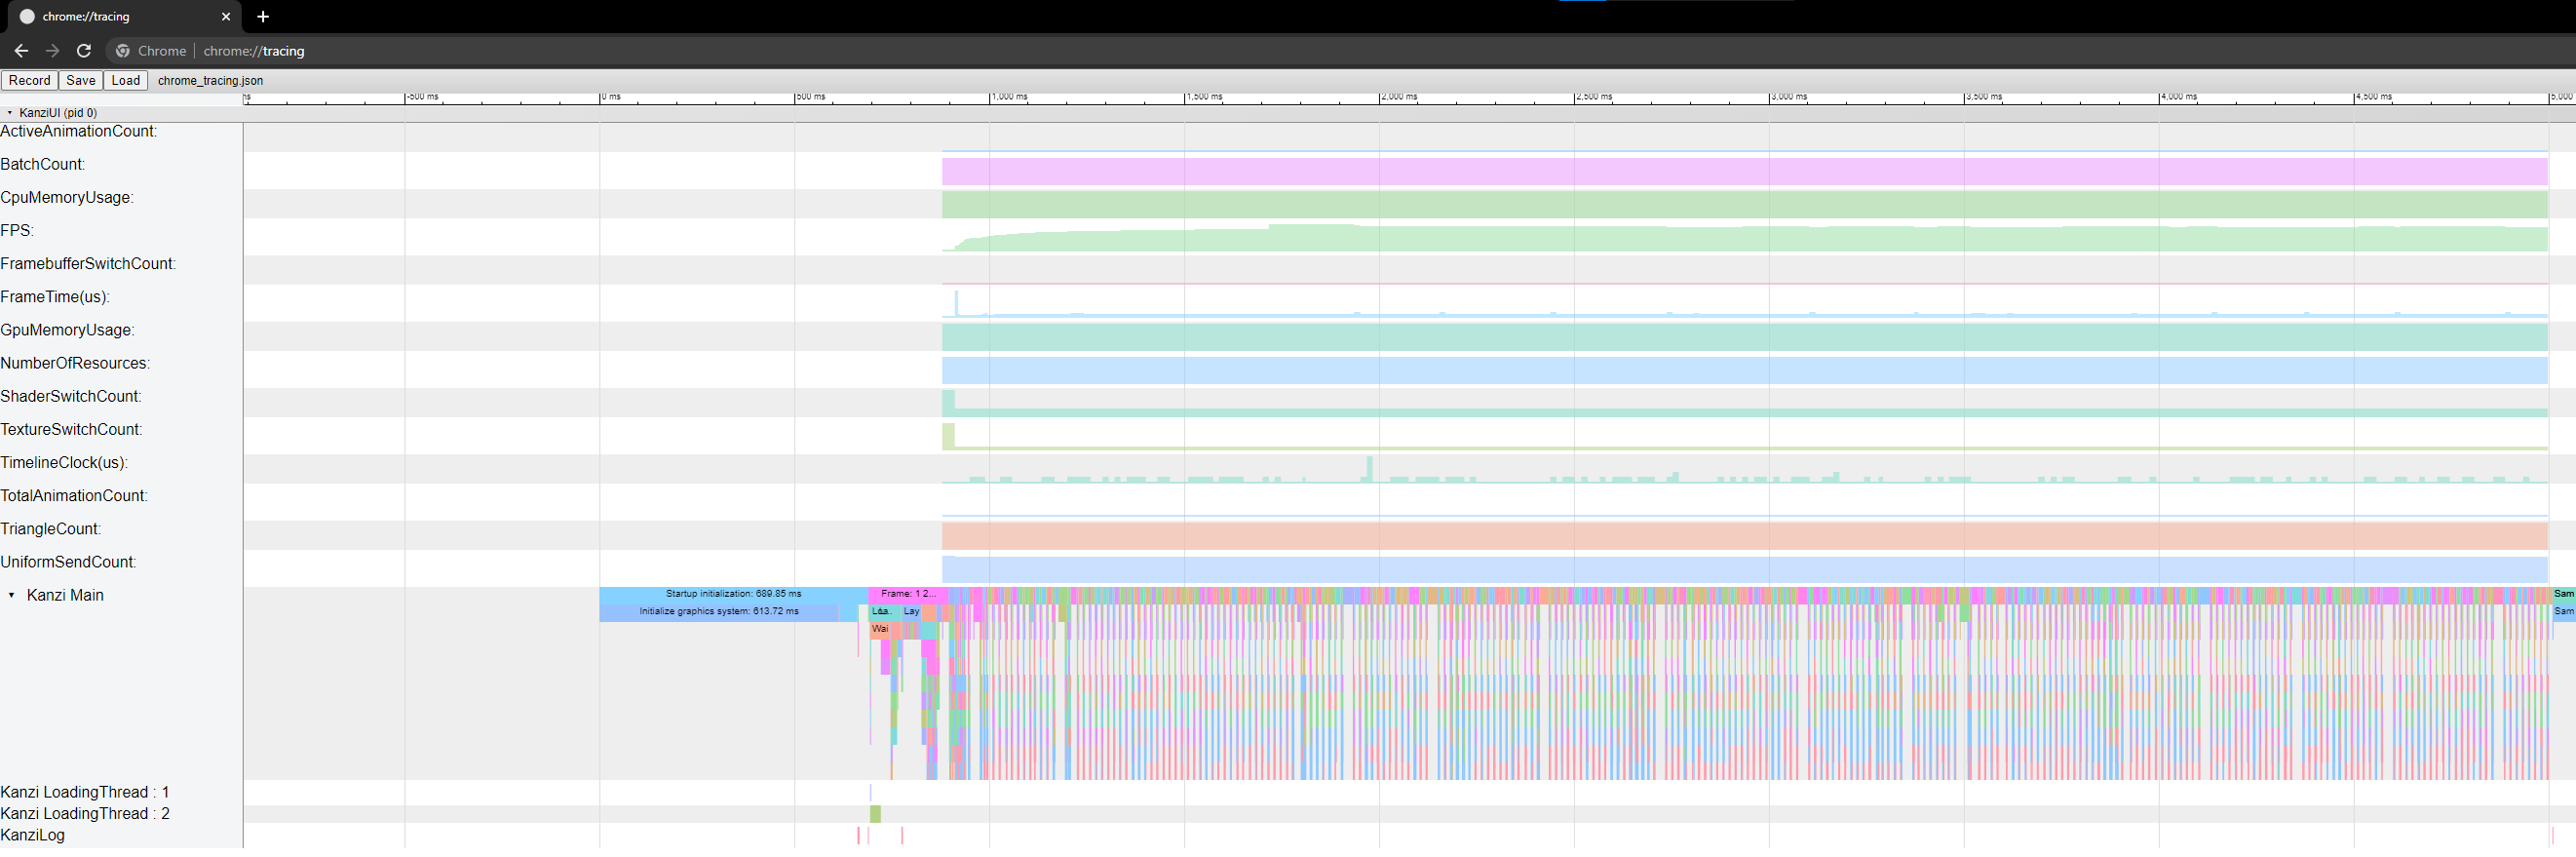This screenshot has height=857, width=2576.
Task: Select the FramebufferSwitchCount counter label
Action: point(88,264)
